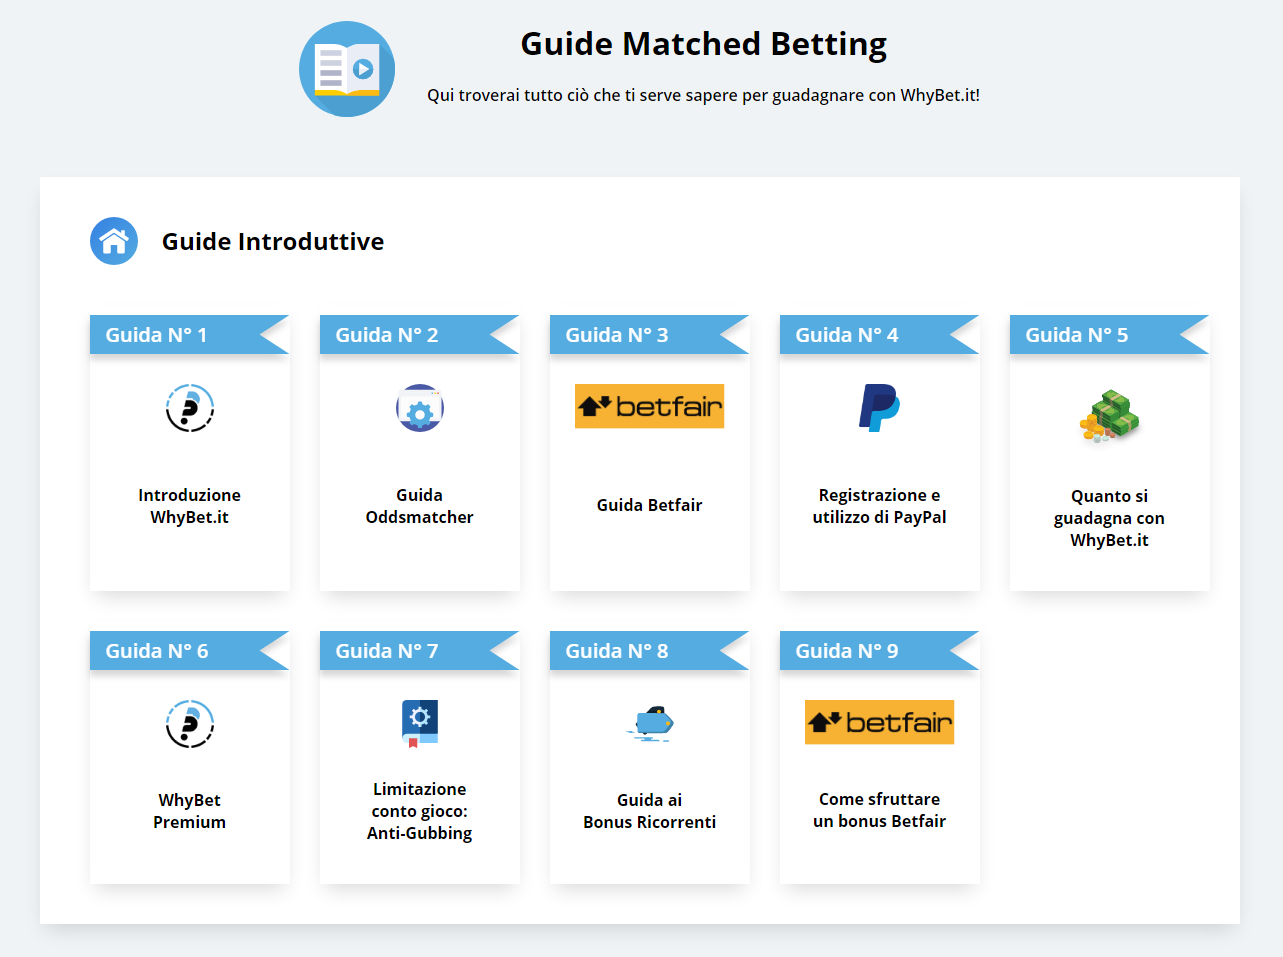Open the Guida Betfair text link
Viewport: 1283px width, 957px height.
[650, 505]
